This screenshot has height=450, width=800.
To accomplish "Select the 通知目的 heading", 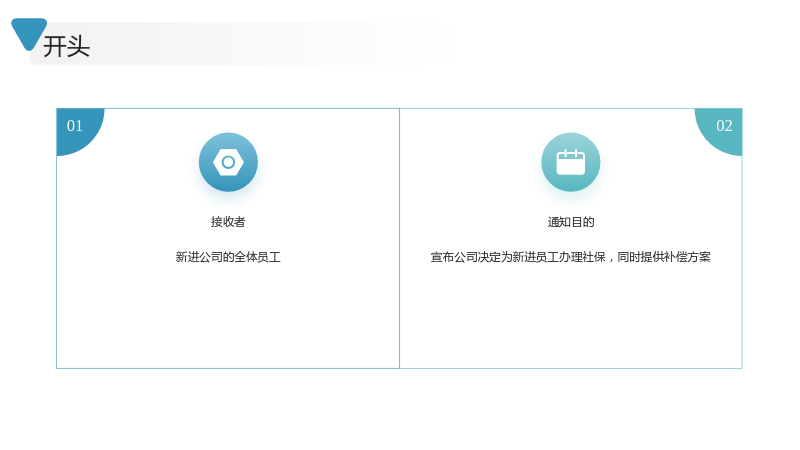I will pos(571,222).
